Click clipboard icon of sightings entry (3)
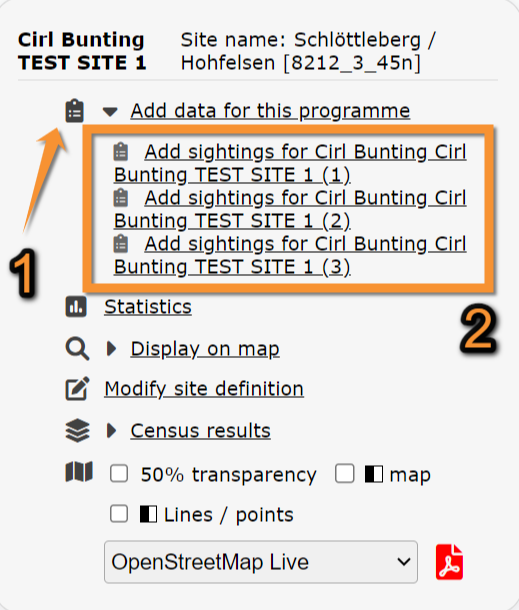 [121, 244]
